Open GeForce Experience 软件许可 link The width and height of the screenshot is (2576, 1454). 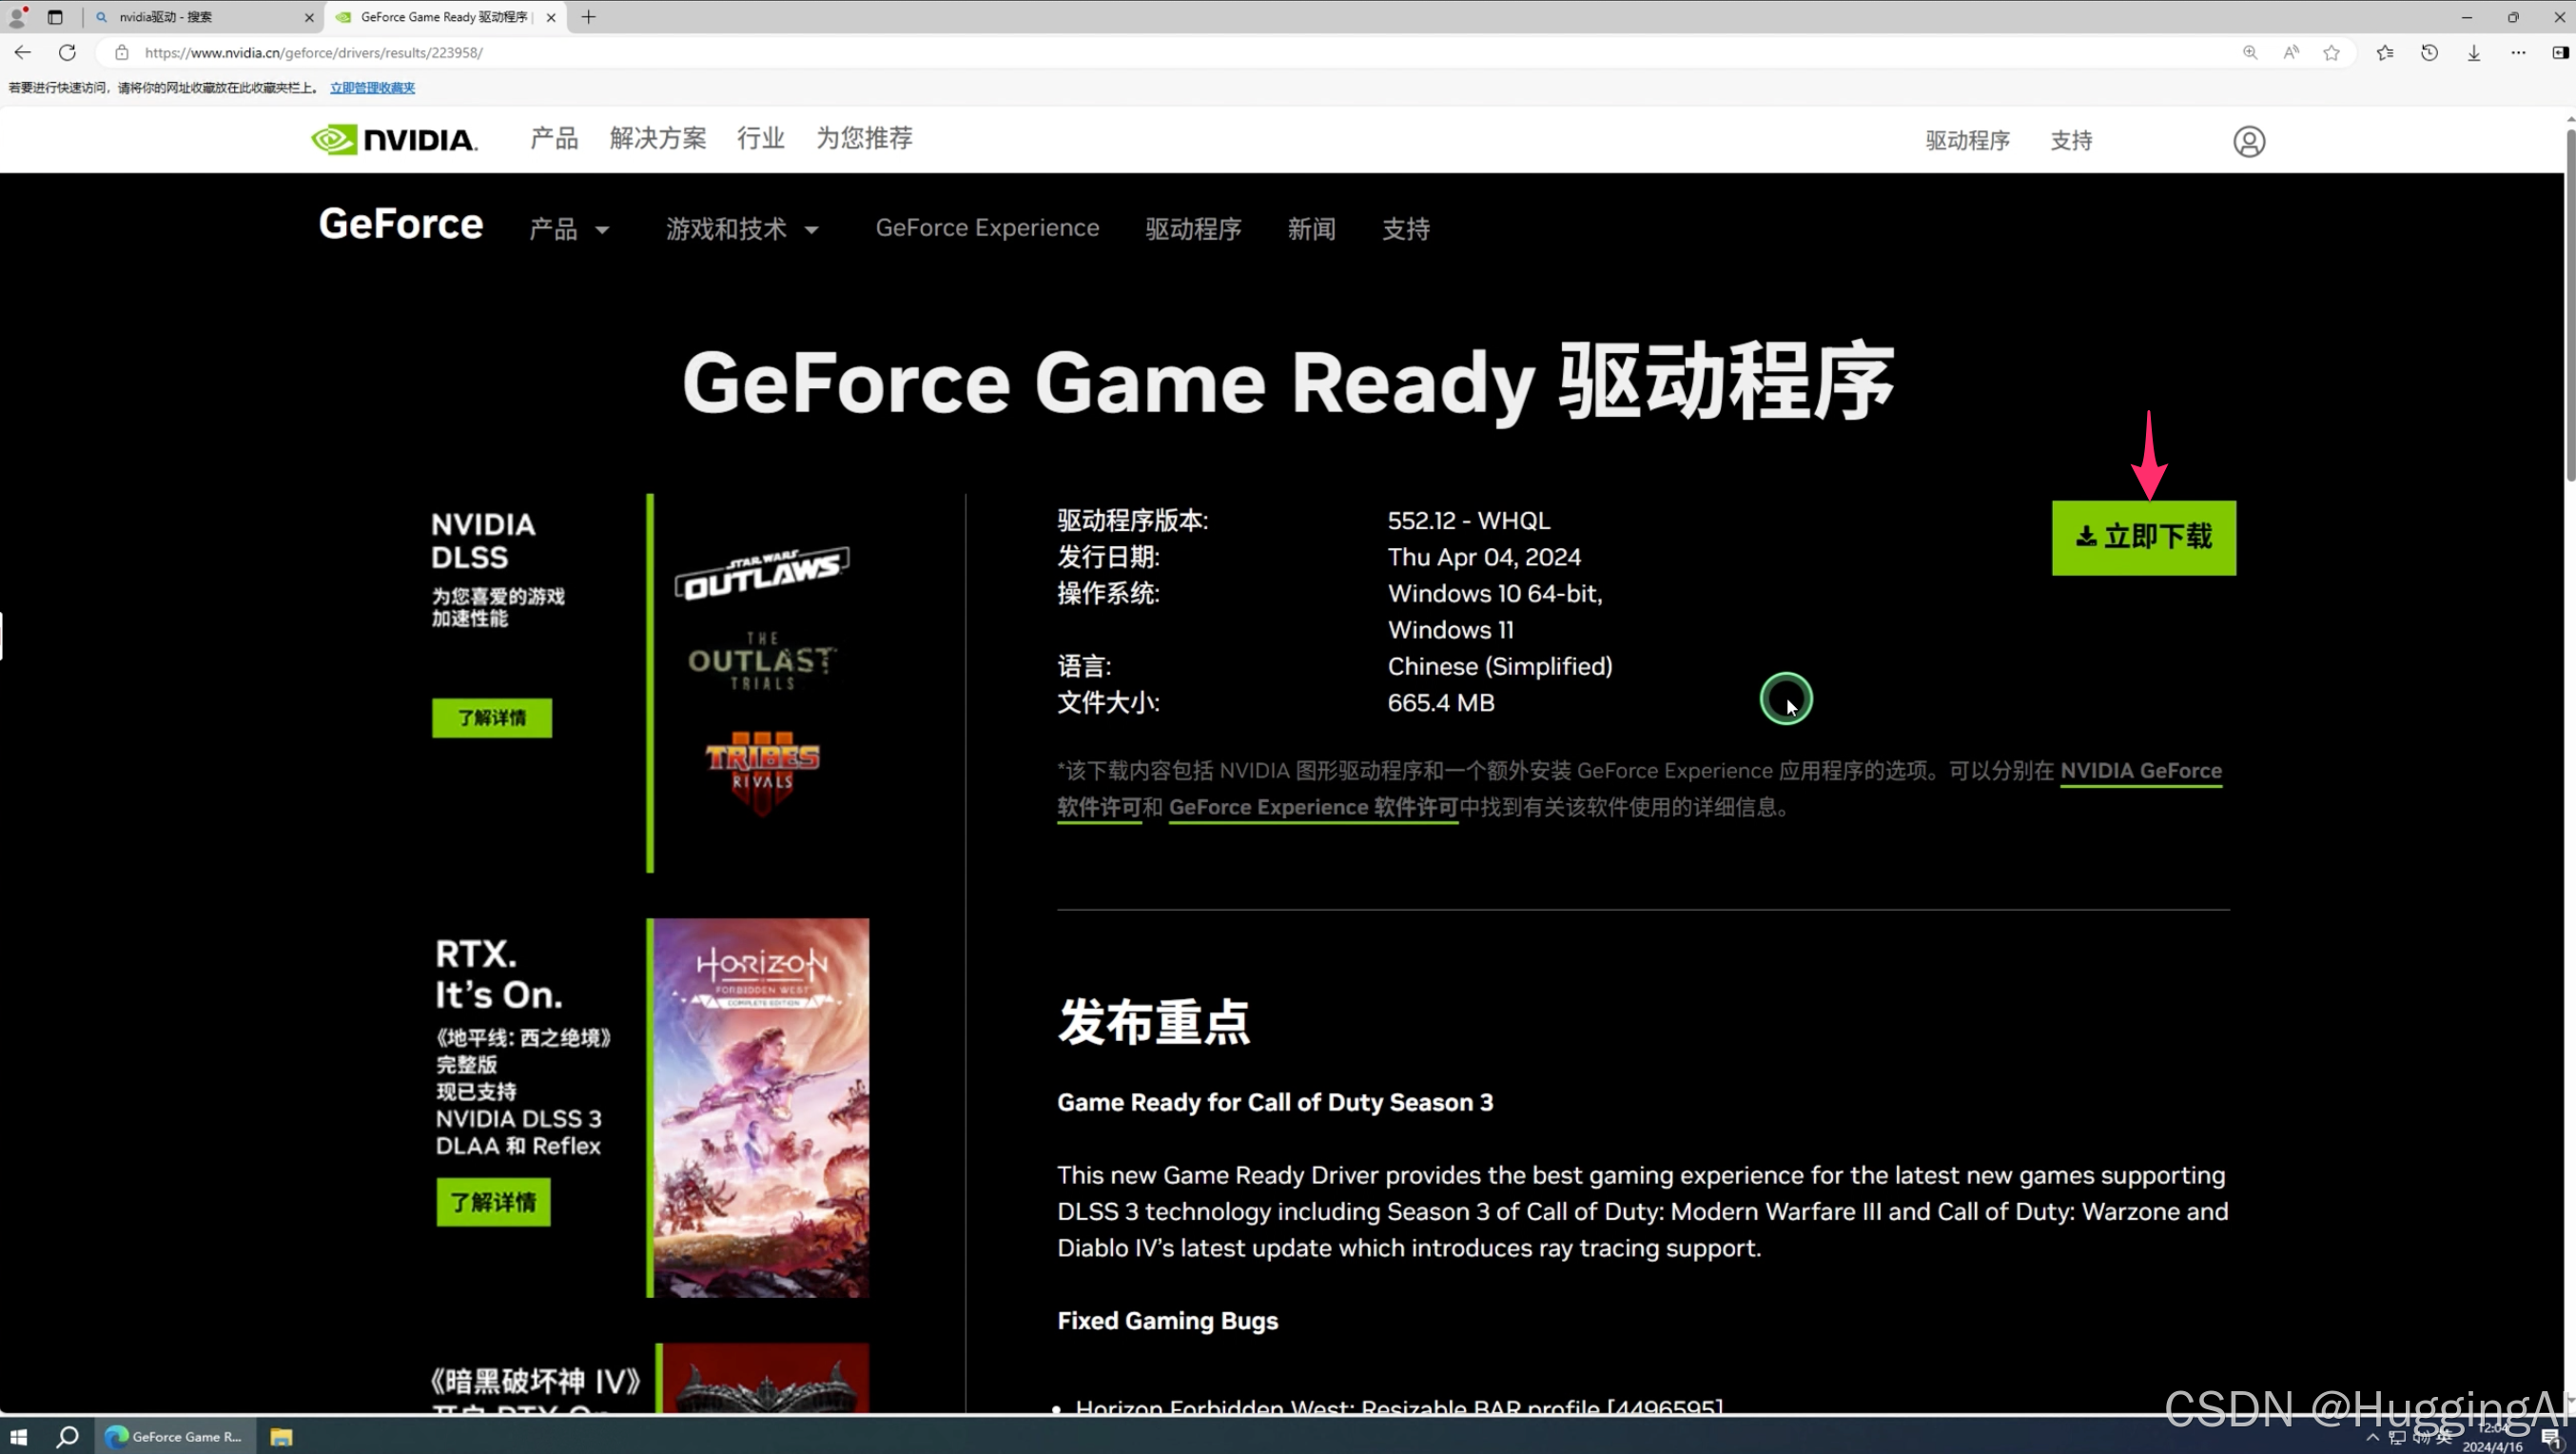click(1312, 807)
